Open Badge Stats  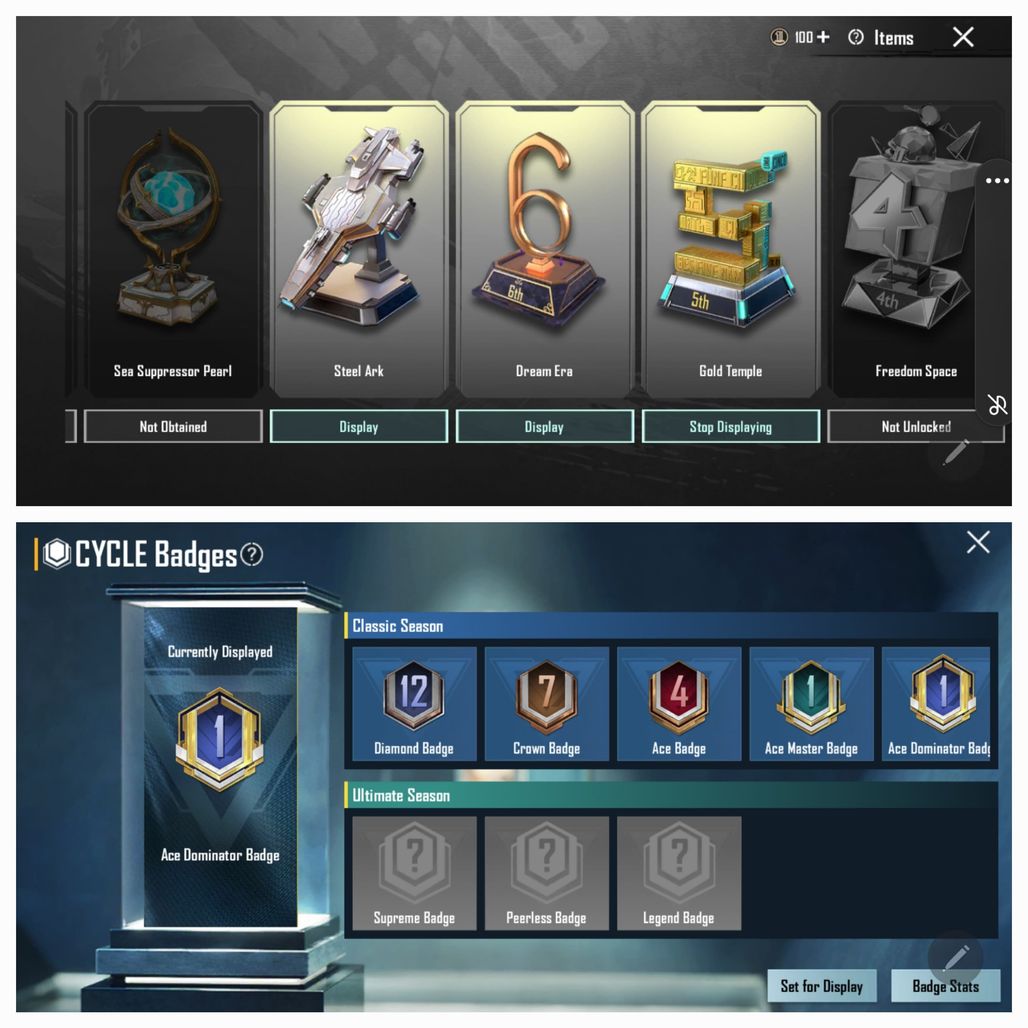(945, 986)
